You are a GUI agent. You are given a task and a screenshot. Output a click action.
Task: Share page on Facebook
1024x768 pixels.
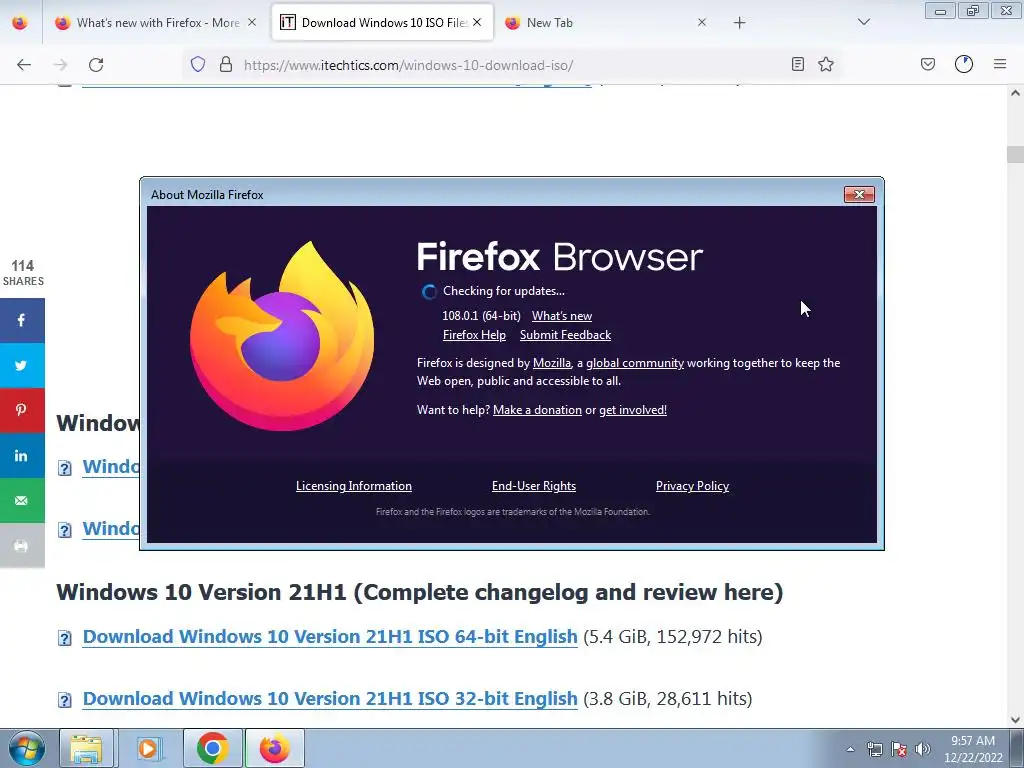(x=22, y=321)
